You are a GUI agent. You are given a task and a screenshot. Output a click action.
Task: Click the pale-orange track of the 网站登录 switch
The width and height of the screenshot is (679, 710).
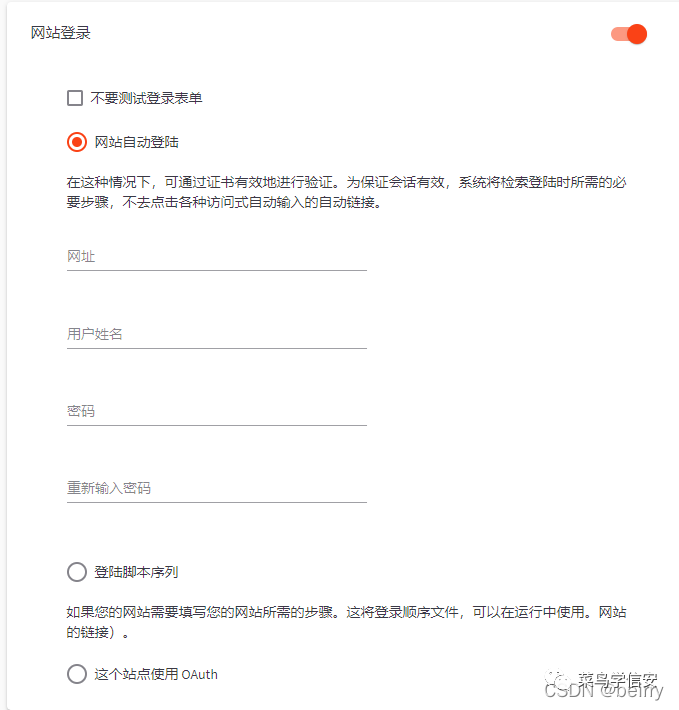618,34
